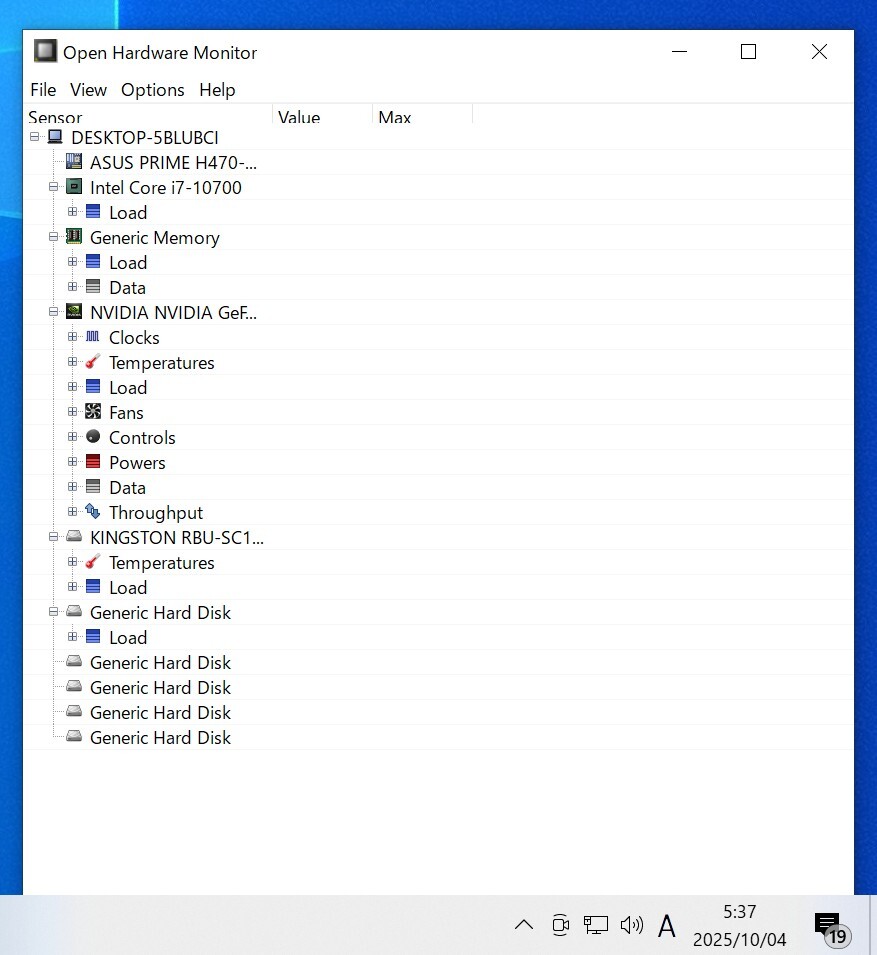Click the round Controls icon

93,436
